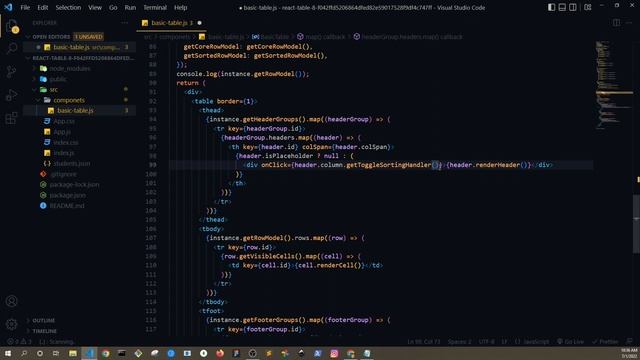Viewport: 640px width, 360px height.
Task: Open package.json file
Action: coord(67,196)
